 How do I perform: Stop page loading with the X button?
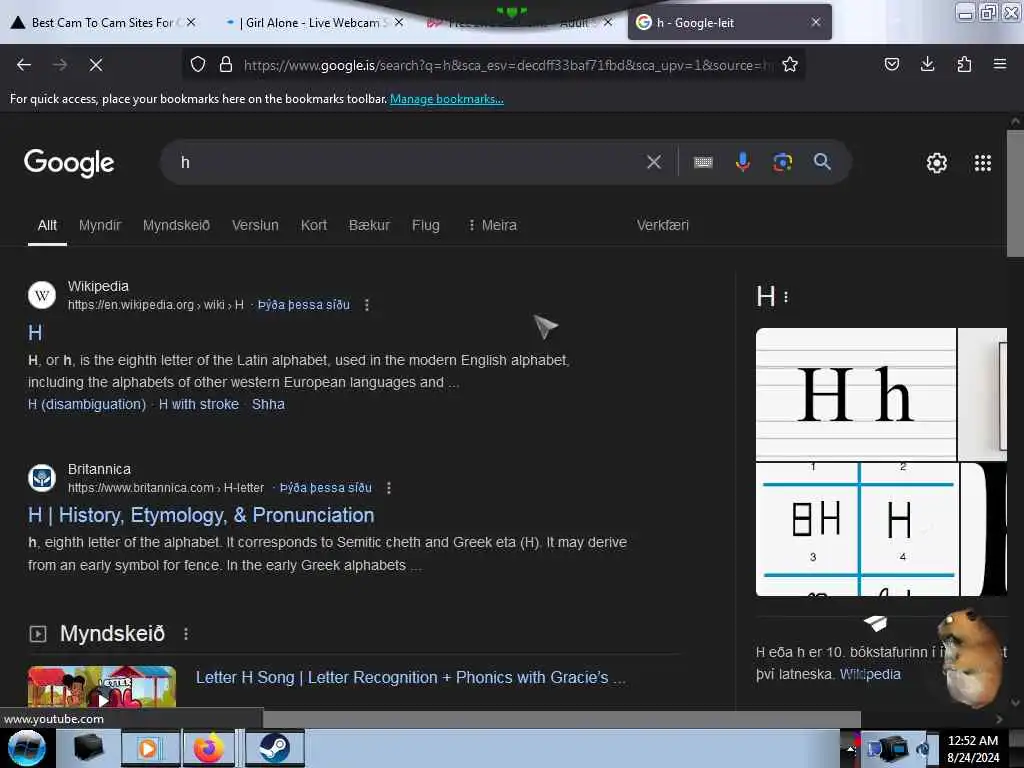point(95,65)
